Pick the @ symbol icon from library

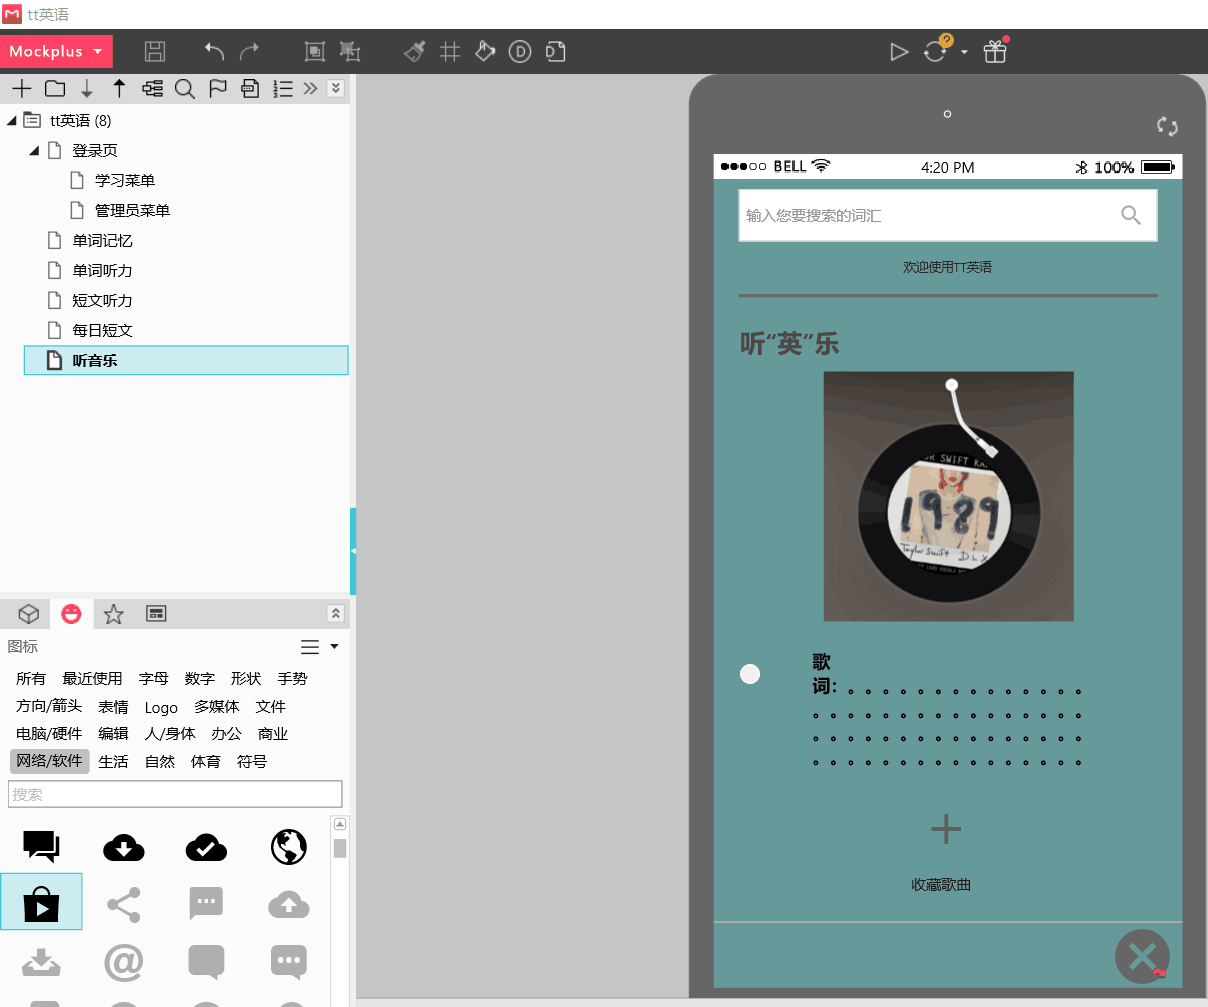(x=124, y=963)
